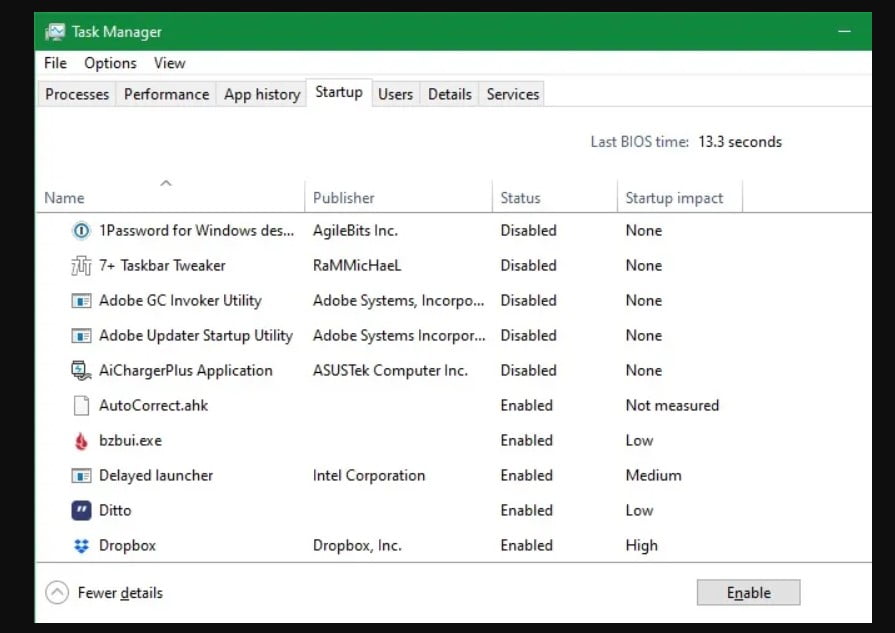Select the "1Password for Windows des..." entry

click(x=196, y=231)
